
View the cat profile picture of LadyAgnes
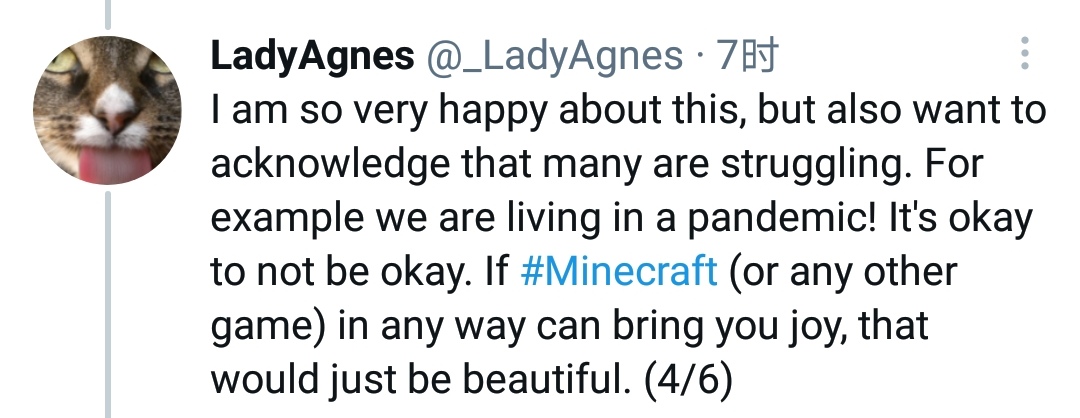click(x=107, y=110)
